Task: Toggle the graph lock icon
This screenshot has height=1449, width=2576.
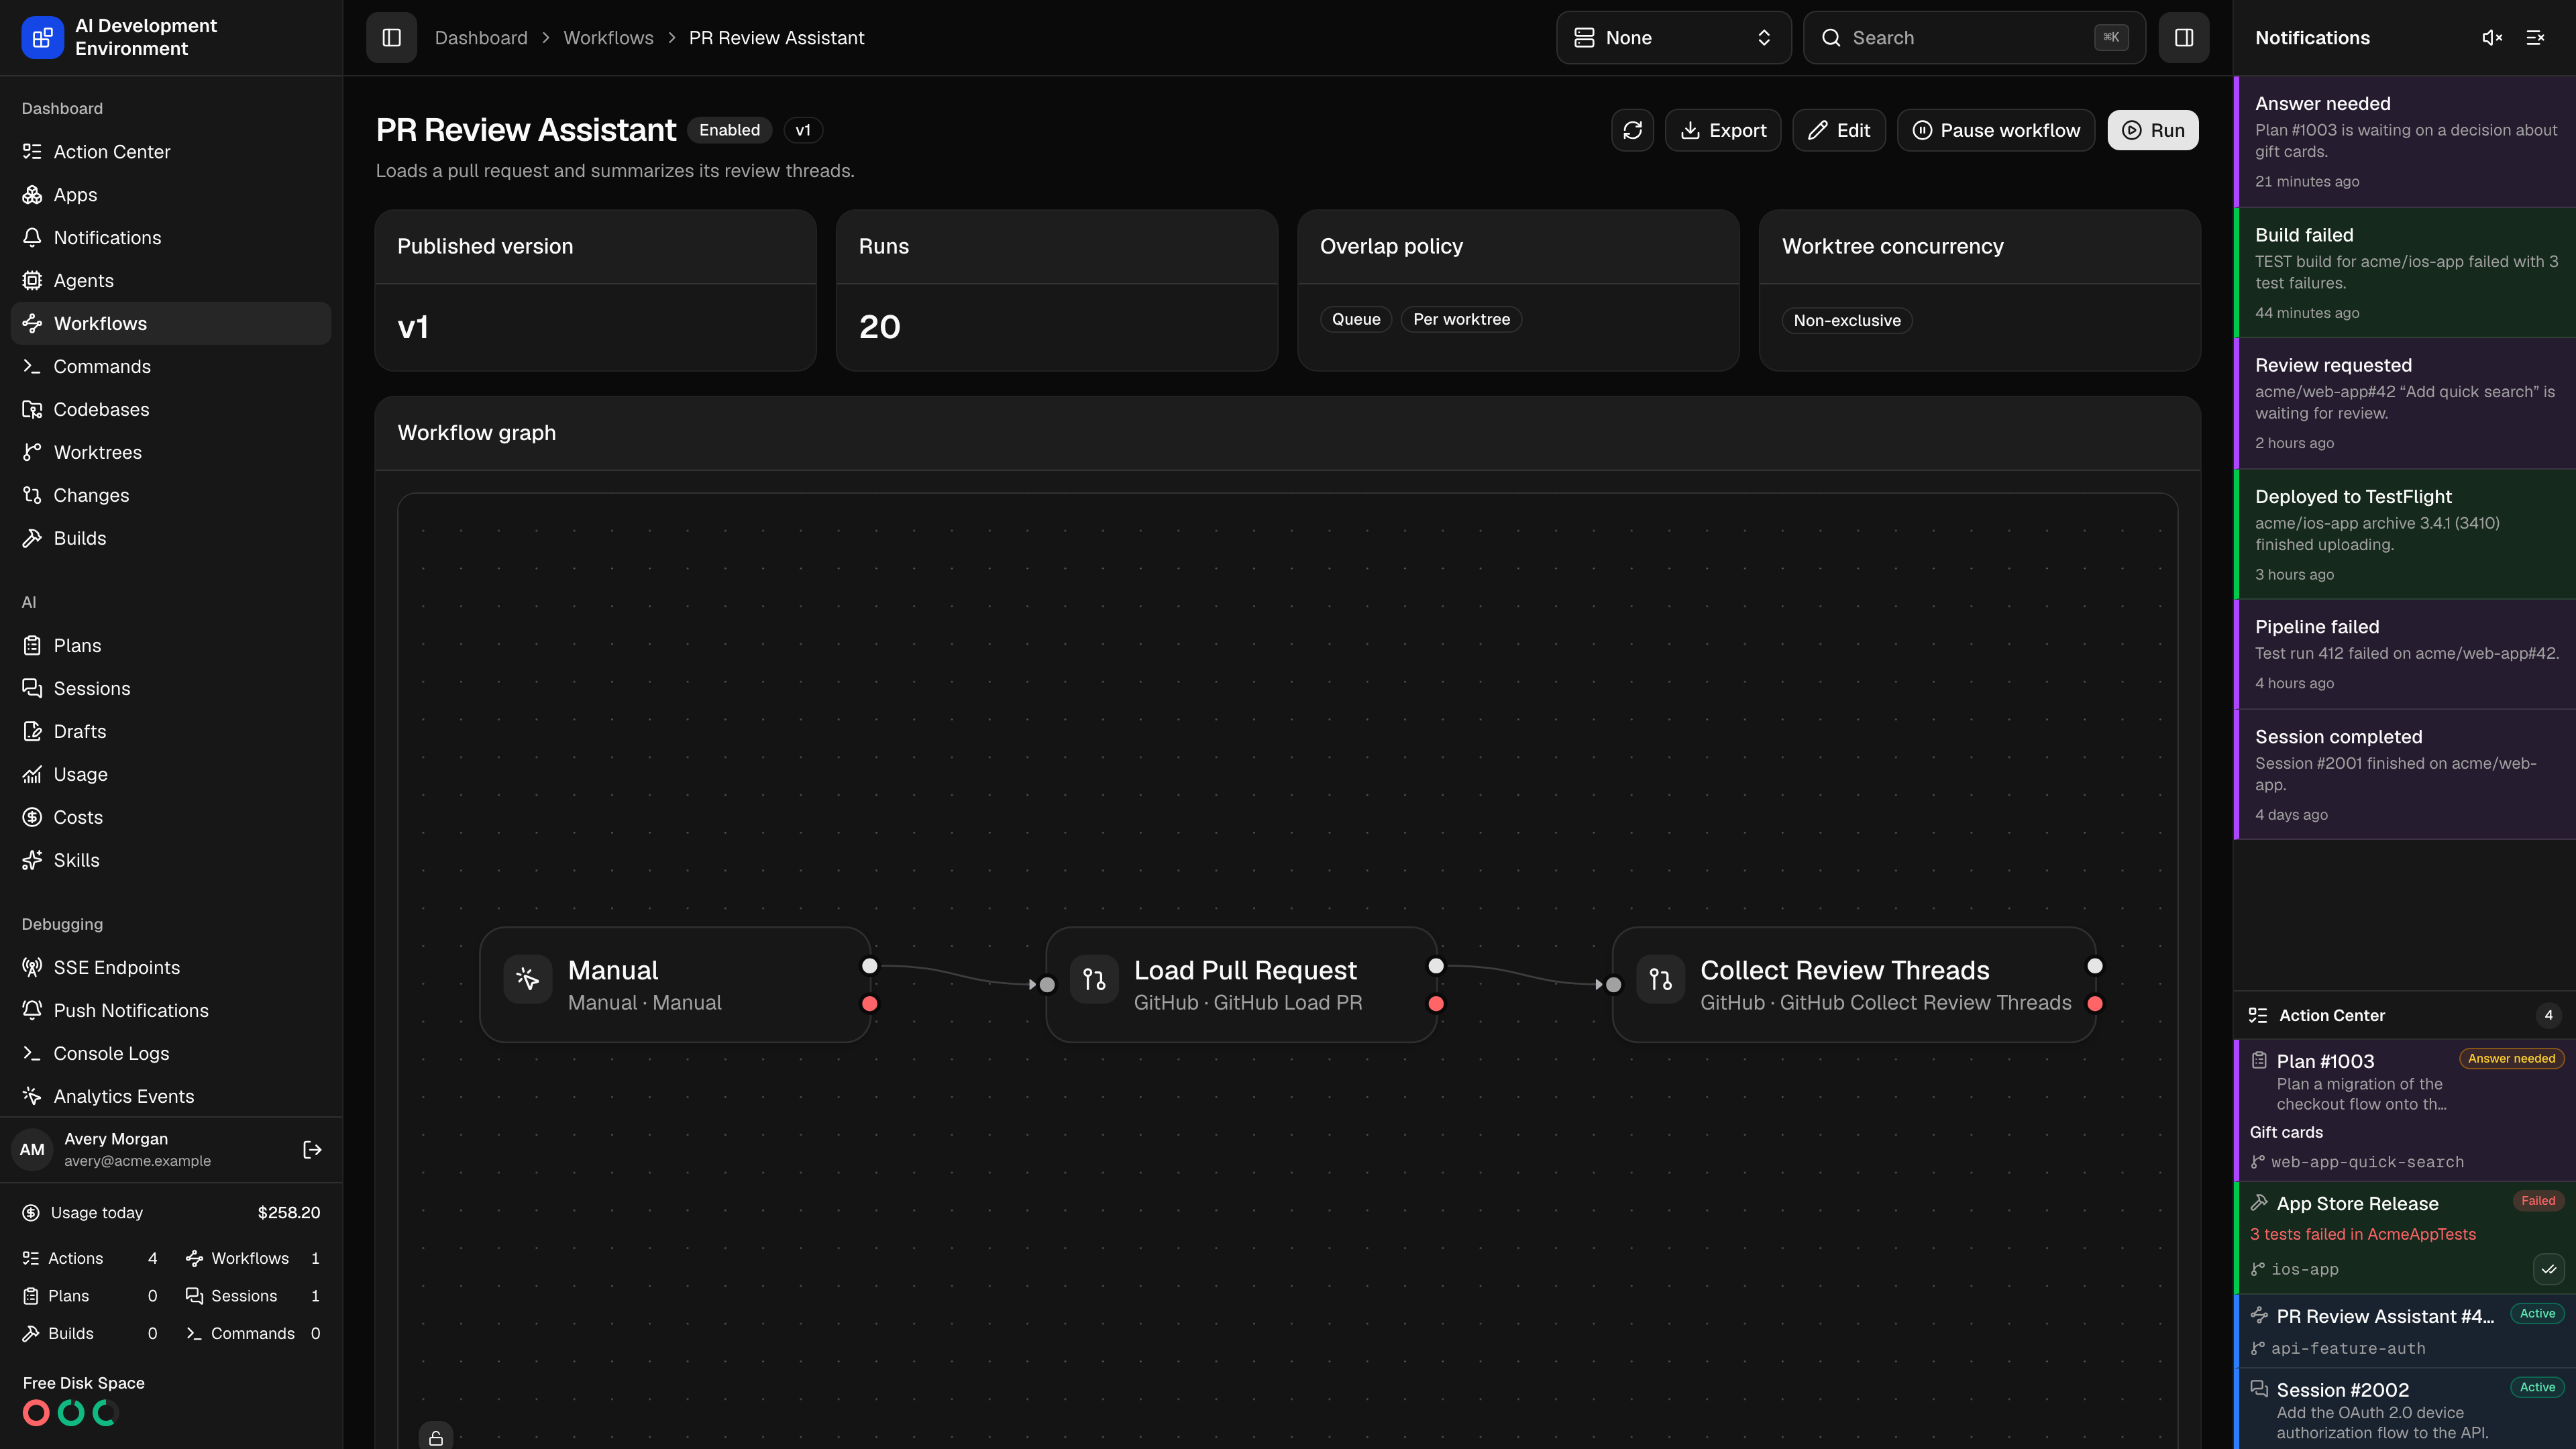Action: click(x=436, y=1438)
